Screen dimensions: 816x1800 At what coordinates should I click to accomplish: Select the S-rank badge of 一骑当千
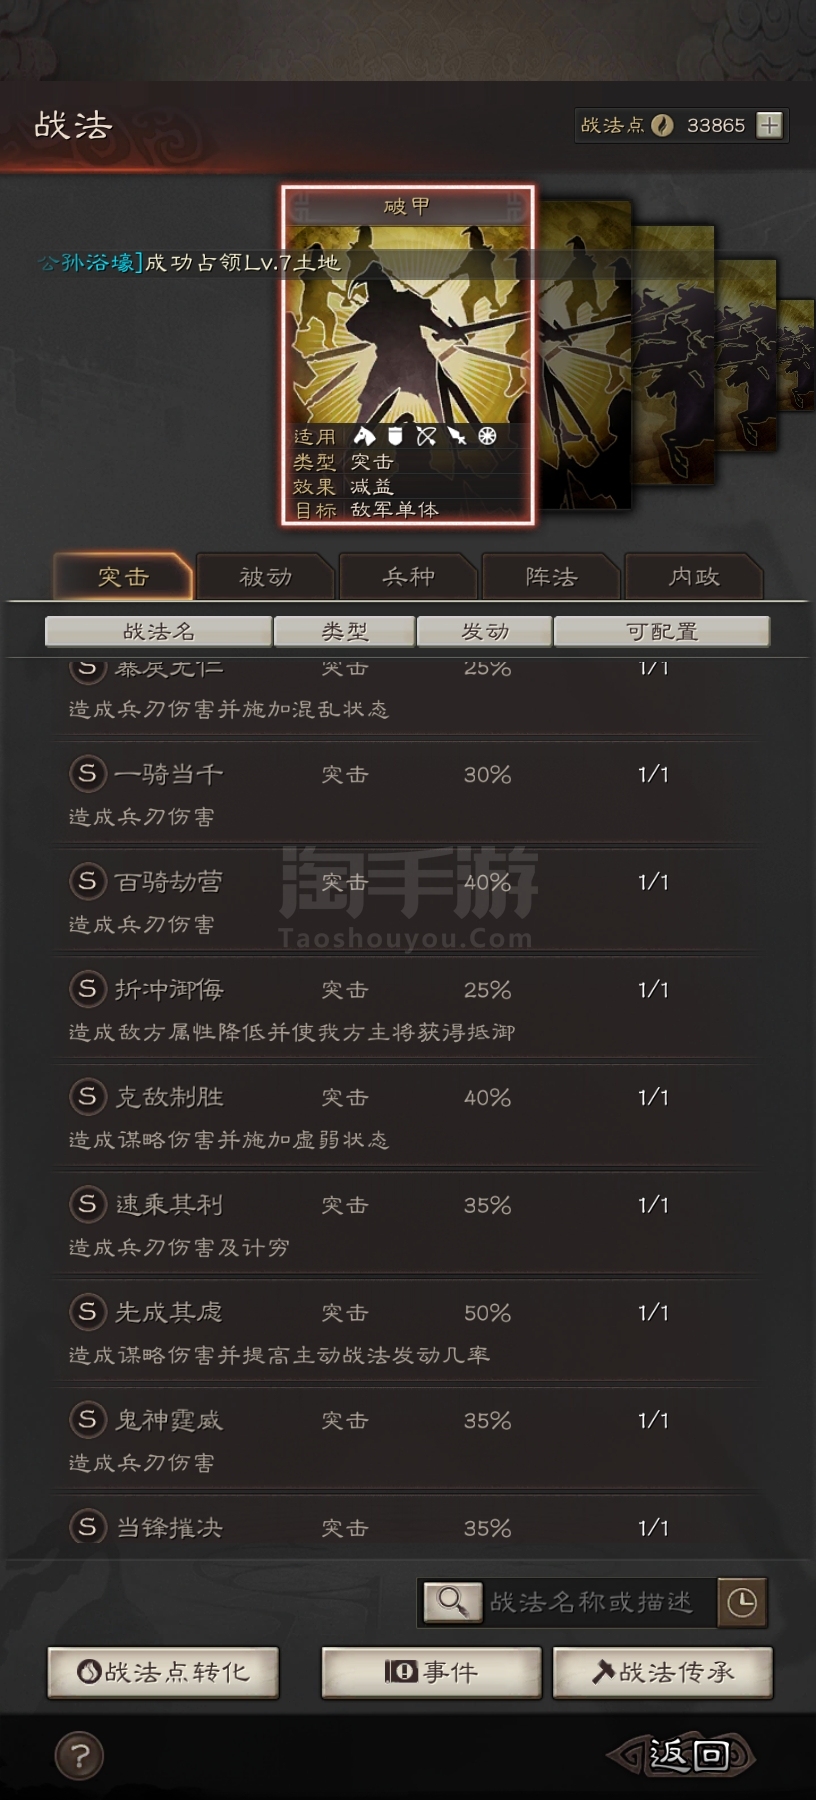click(87, 773)
